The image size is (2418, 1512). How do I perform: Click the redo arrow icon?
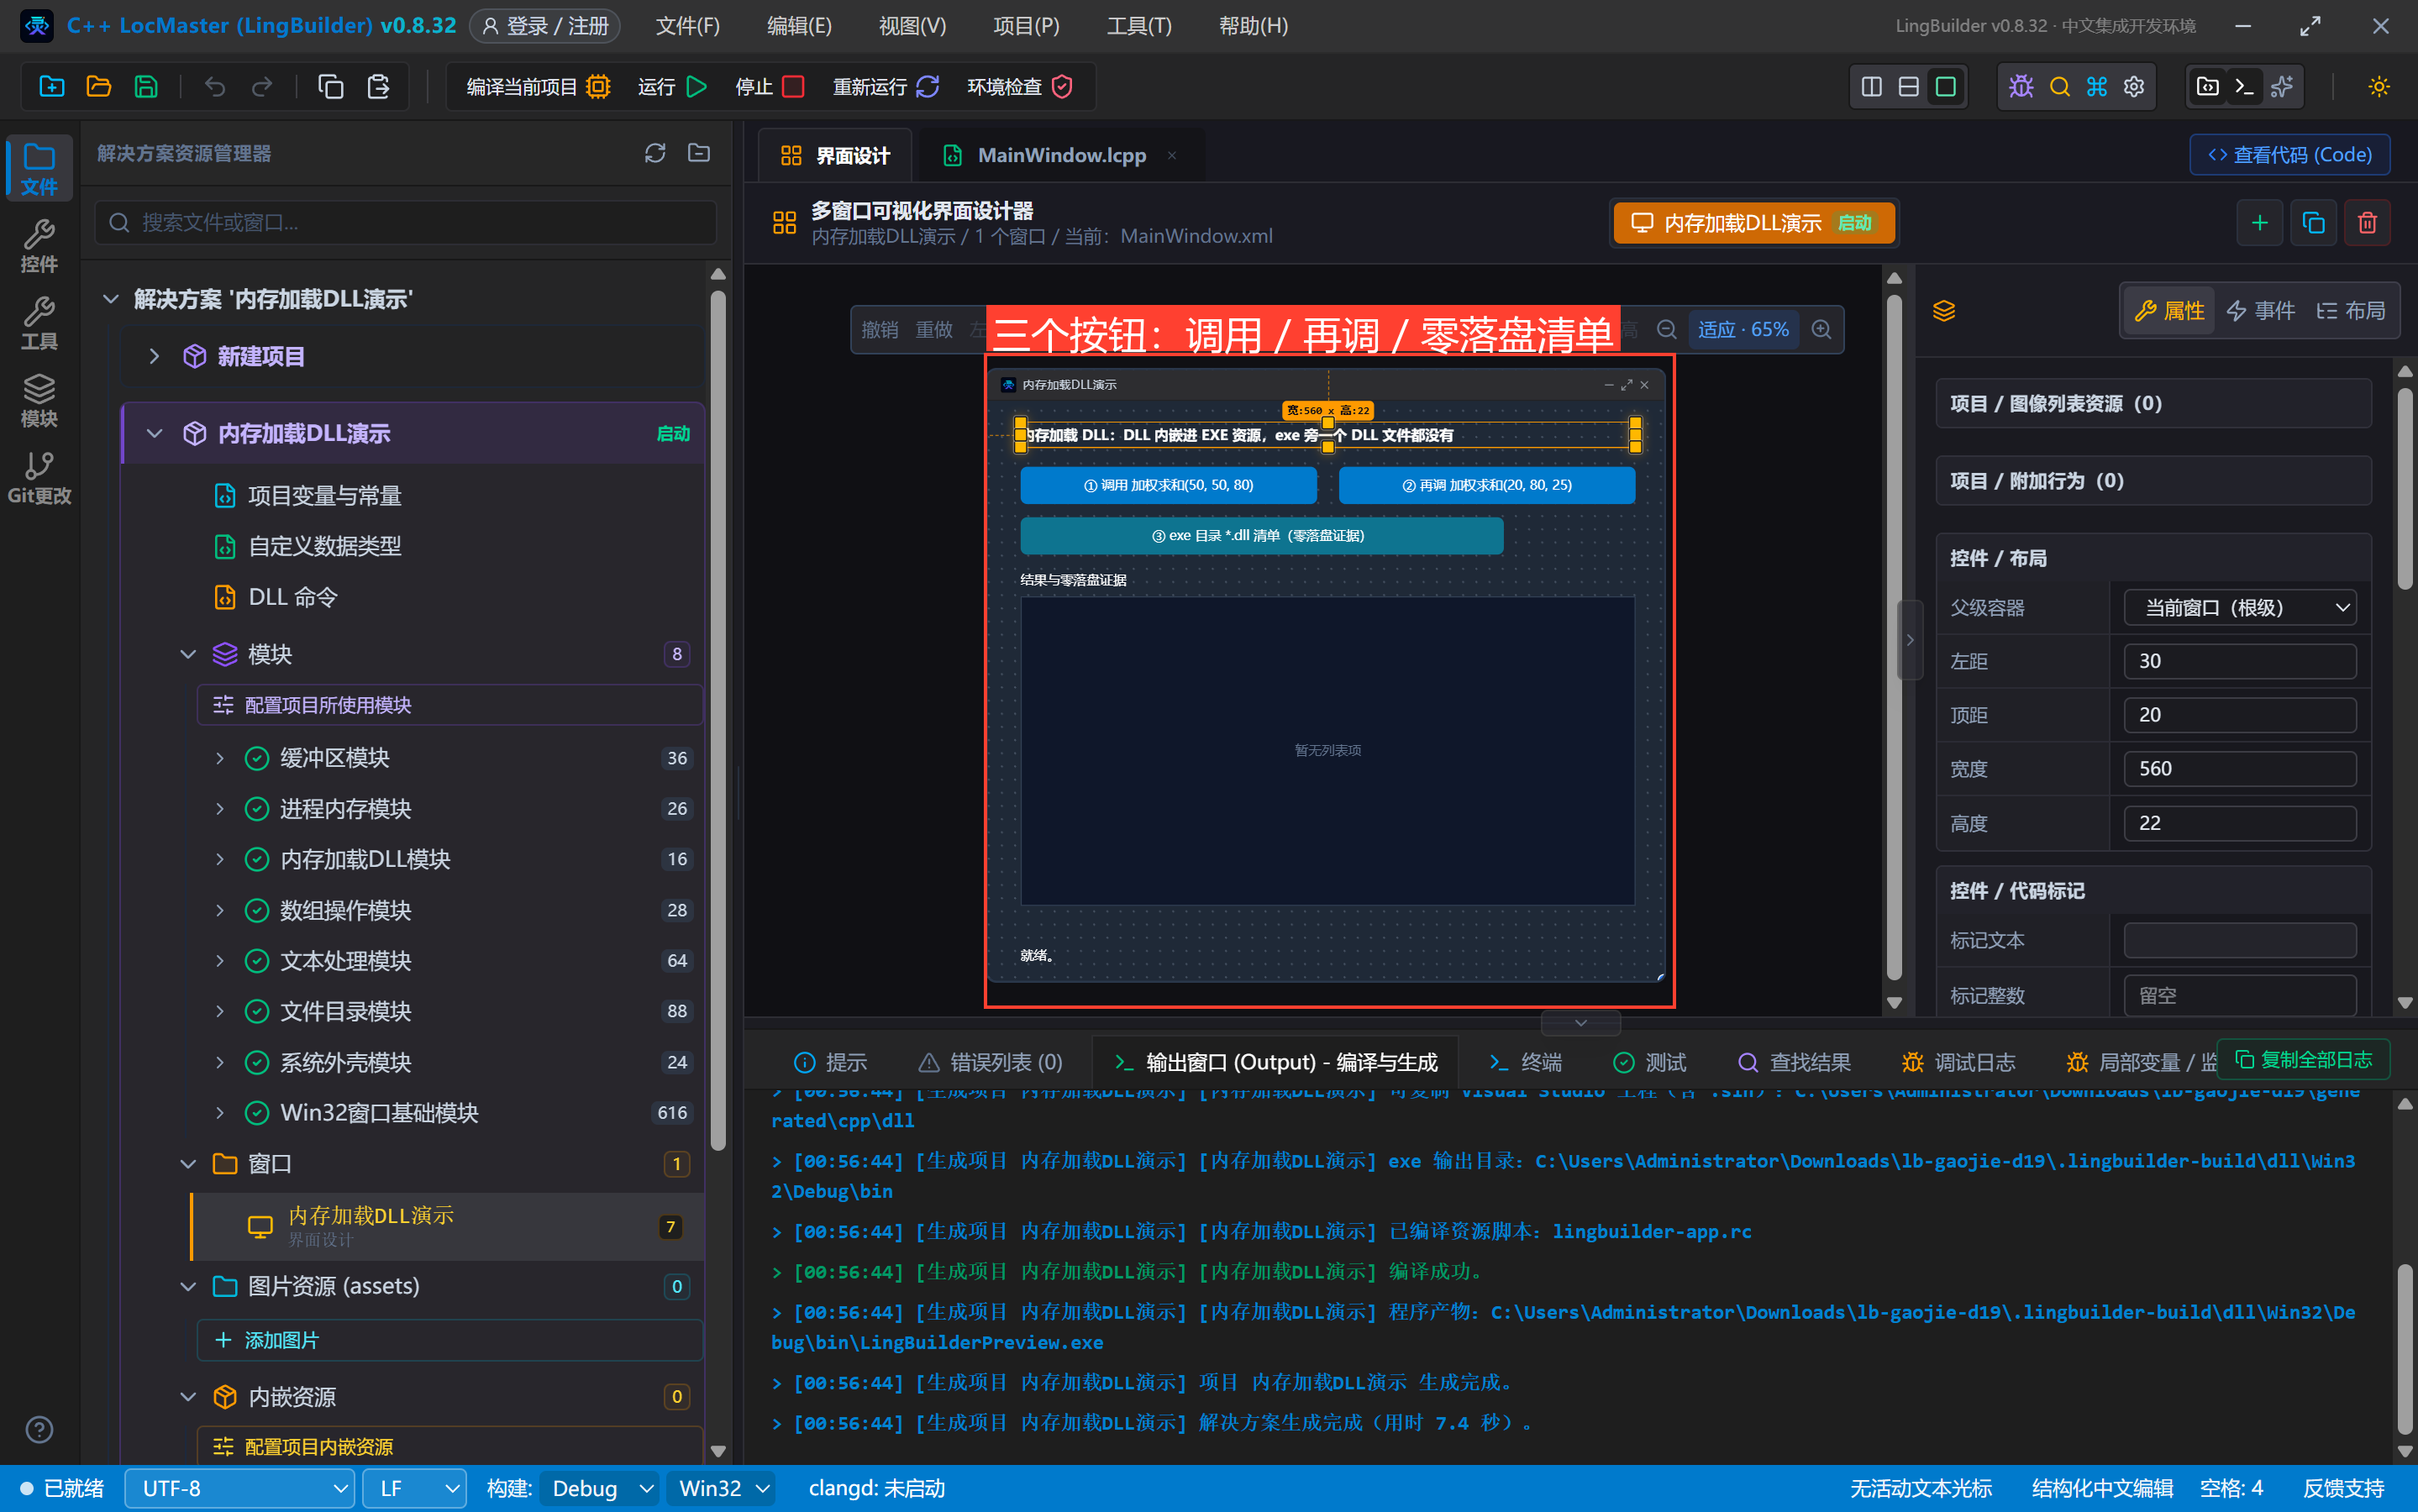(x=262, y=87)
